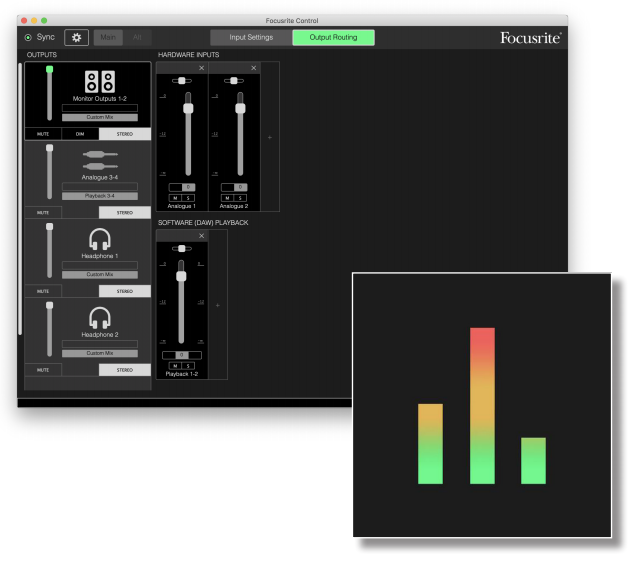
Task: Click the Headphone 1 output level fader
Action: click(x=49, y=251)
